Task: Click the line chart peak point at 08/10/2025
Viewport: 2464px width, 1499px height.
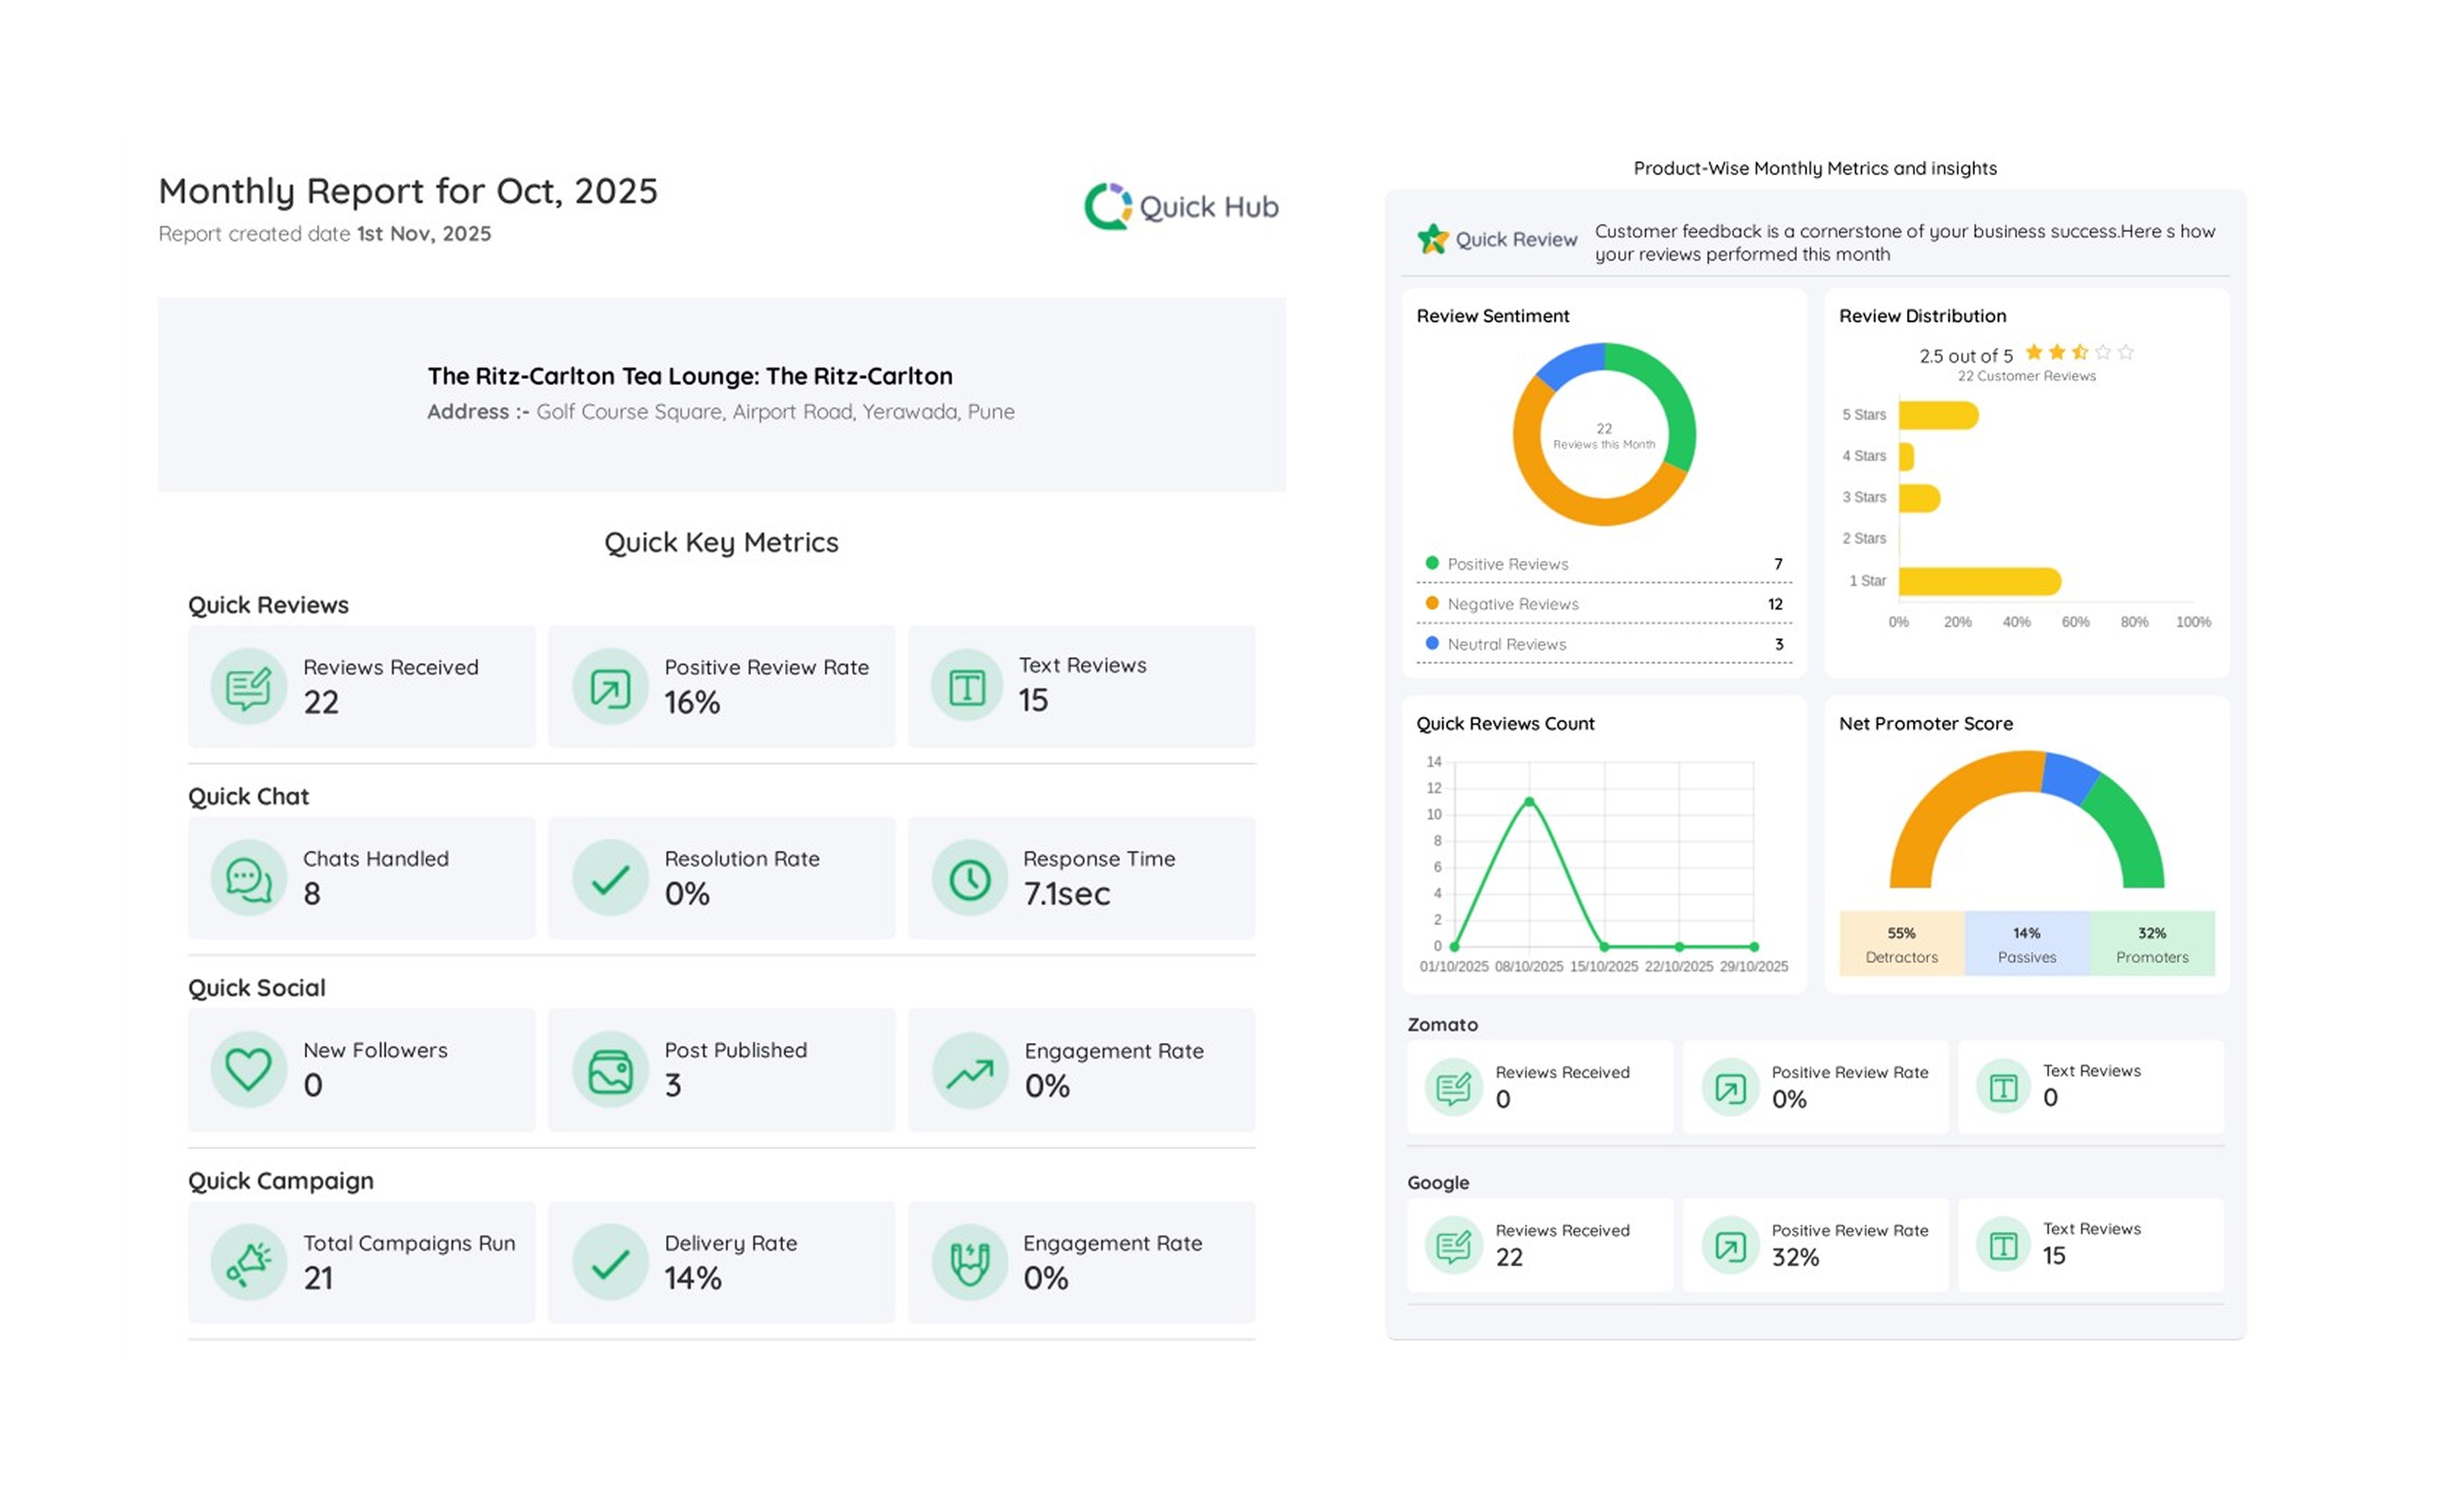Action: (1529, 801)
